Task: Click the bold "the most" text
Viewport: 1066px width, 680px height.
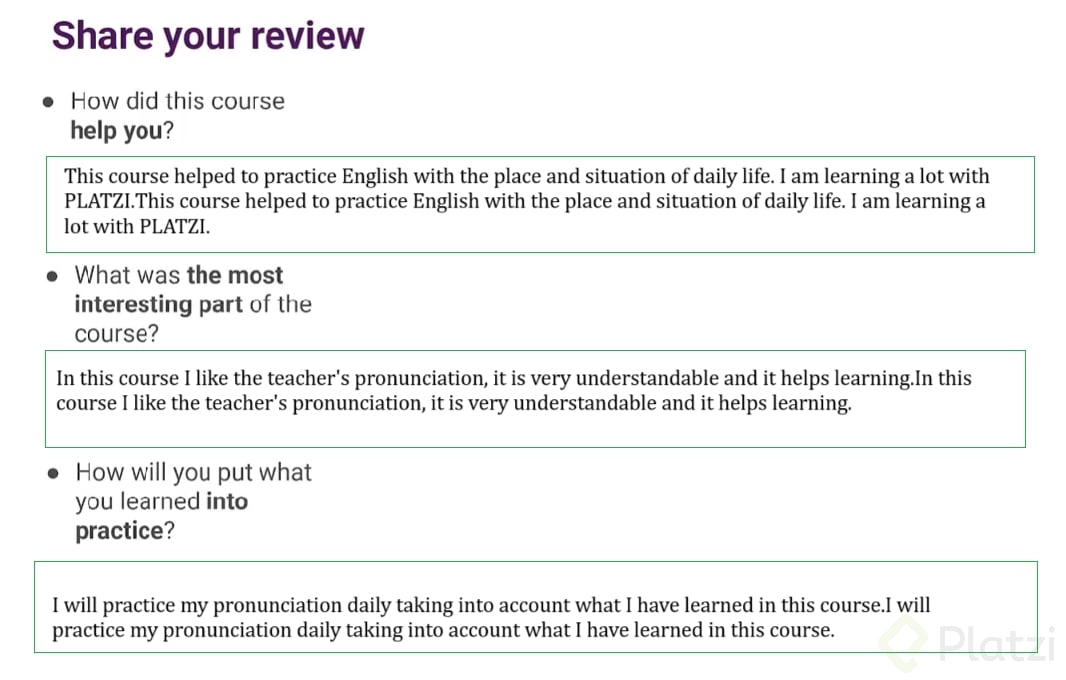Action: [235, 275]
